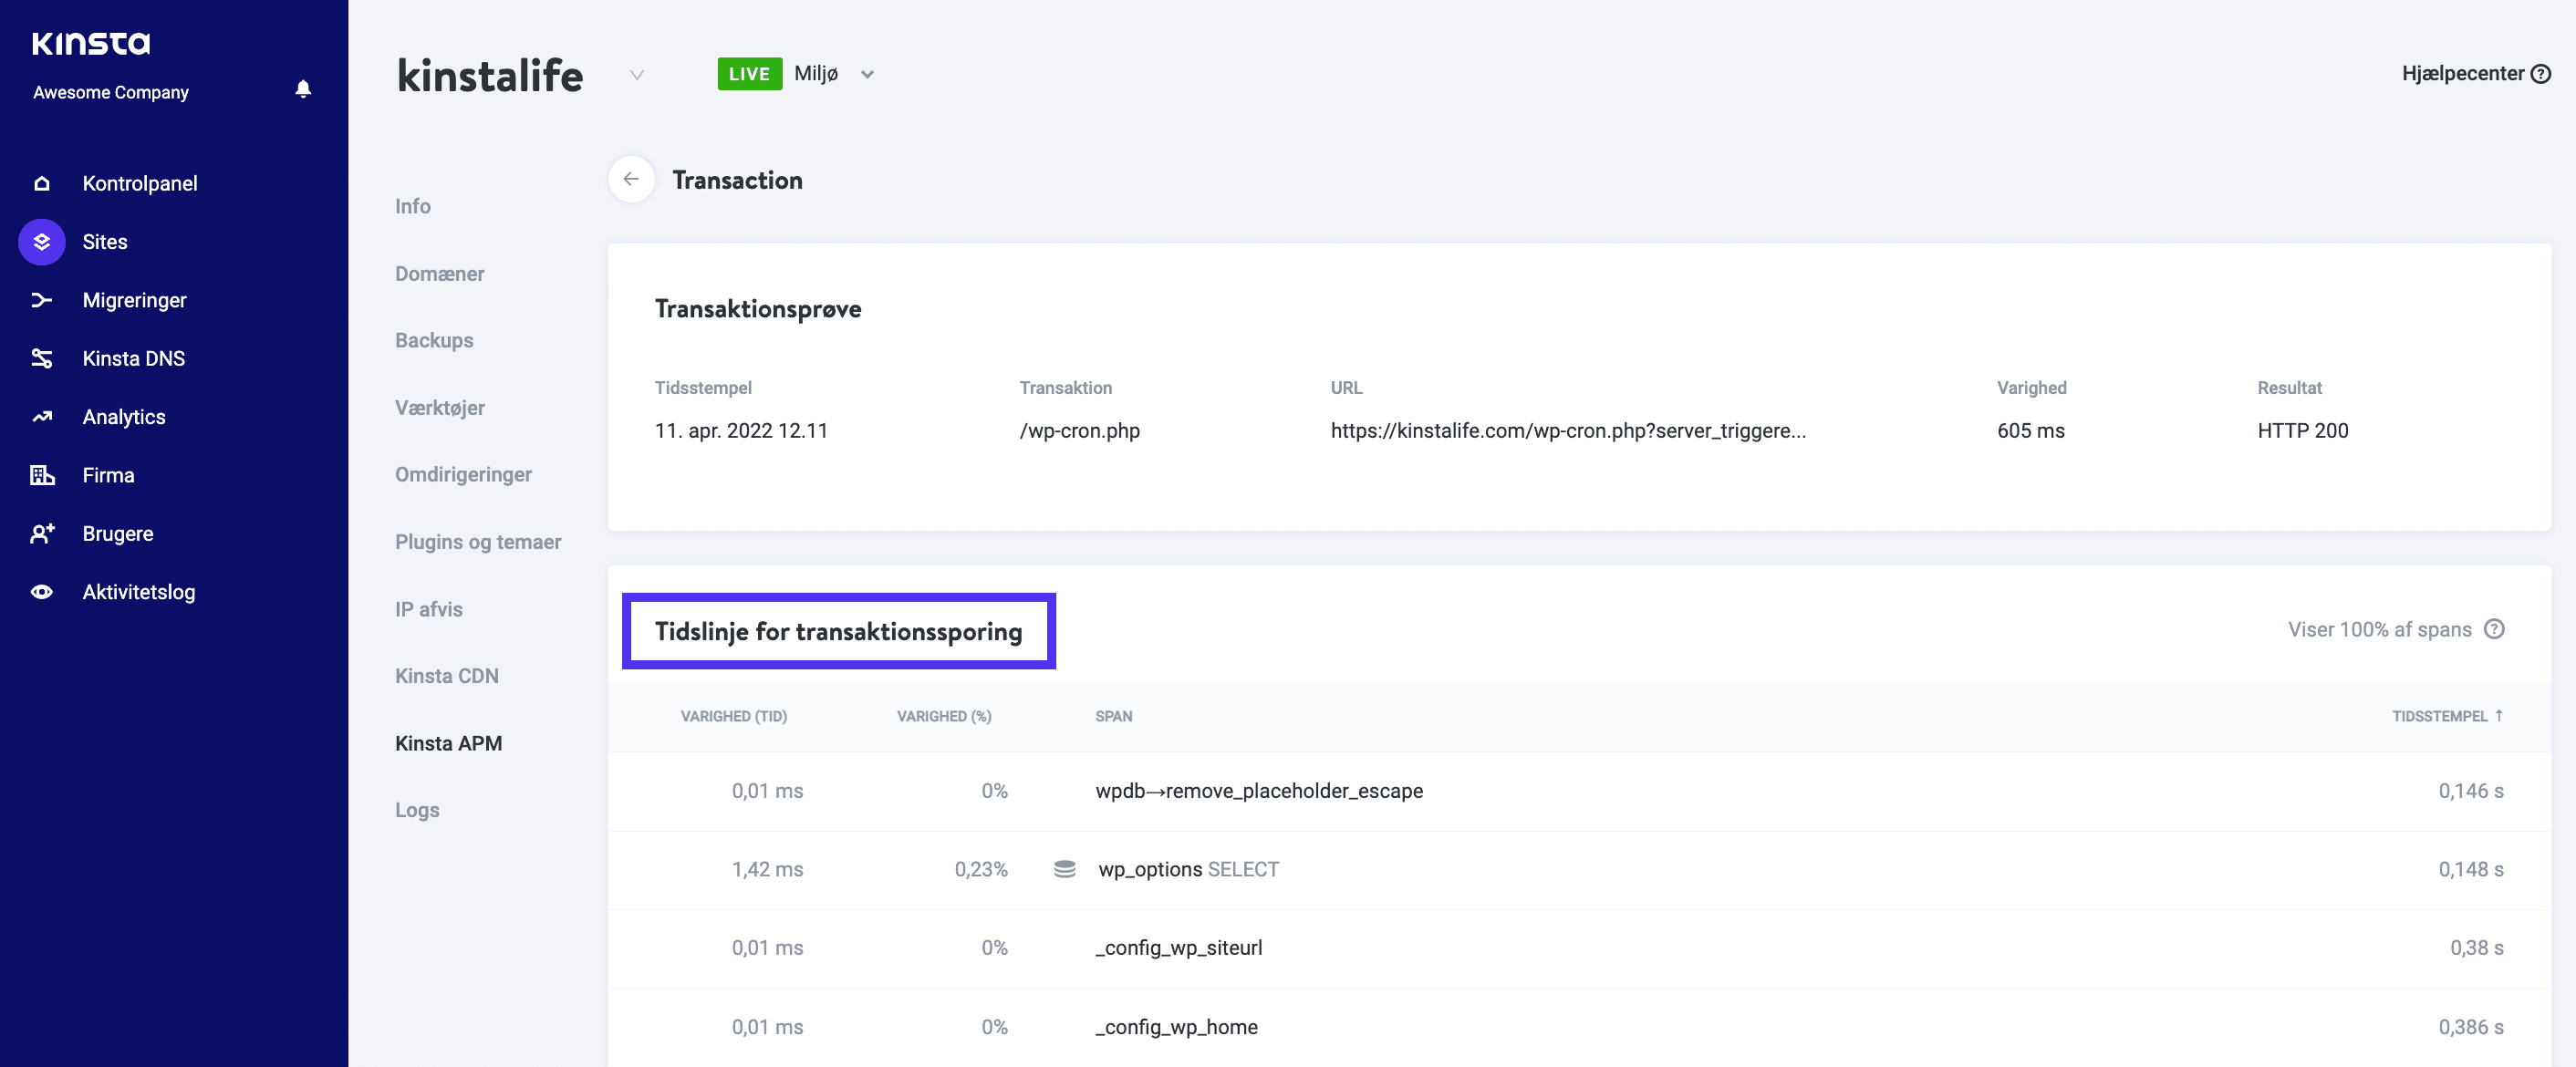Click the 0,148 s timestamp cell

2470,869
